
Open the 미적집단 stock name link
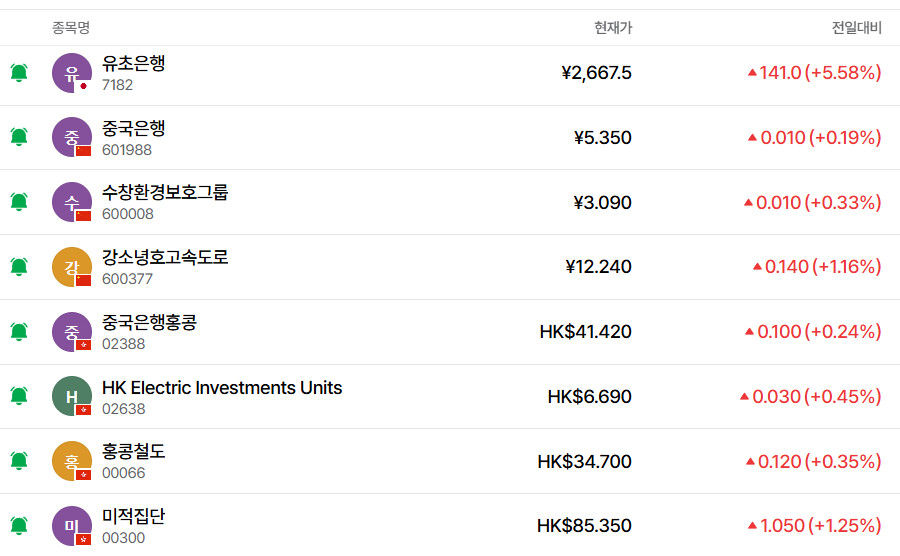pos(134,517)
